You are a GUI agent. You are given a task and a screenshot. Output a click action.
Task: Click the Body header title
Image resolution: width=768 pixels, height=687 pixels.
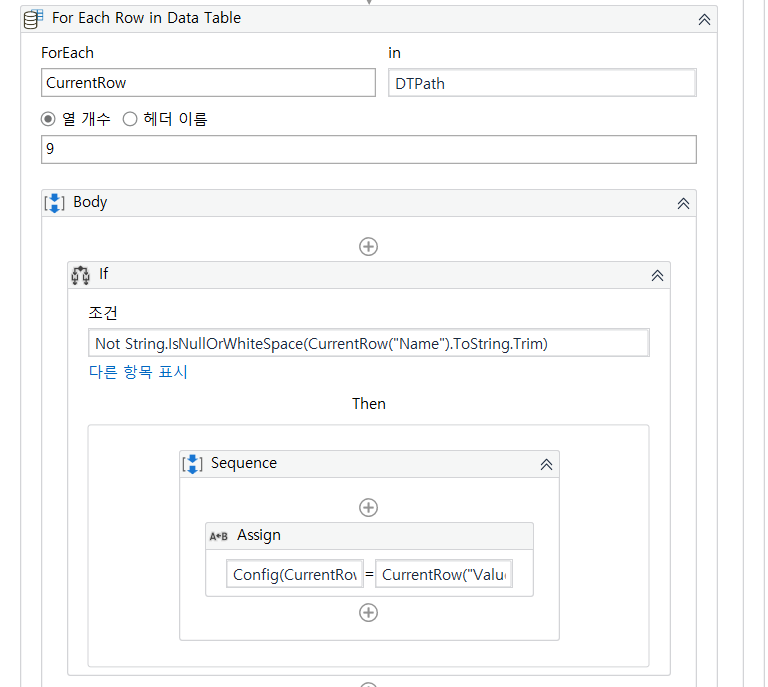pyautogui.click(x=90, y=202)
